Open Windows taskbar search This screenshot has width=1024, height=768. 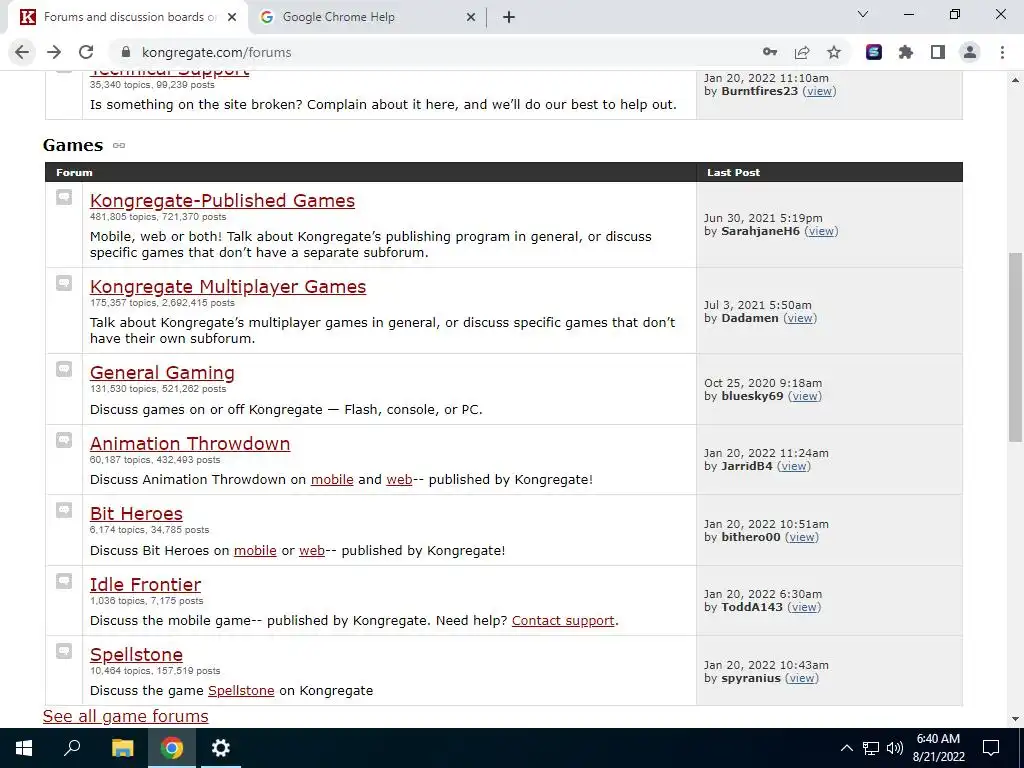point(72,748)
